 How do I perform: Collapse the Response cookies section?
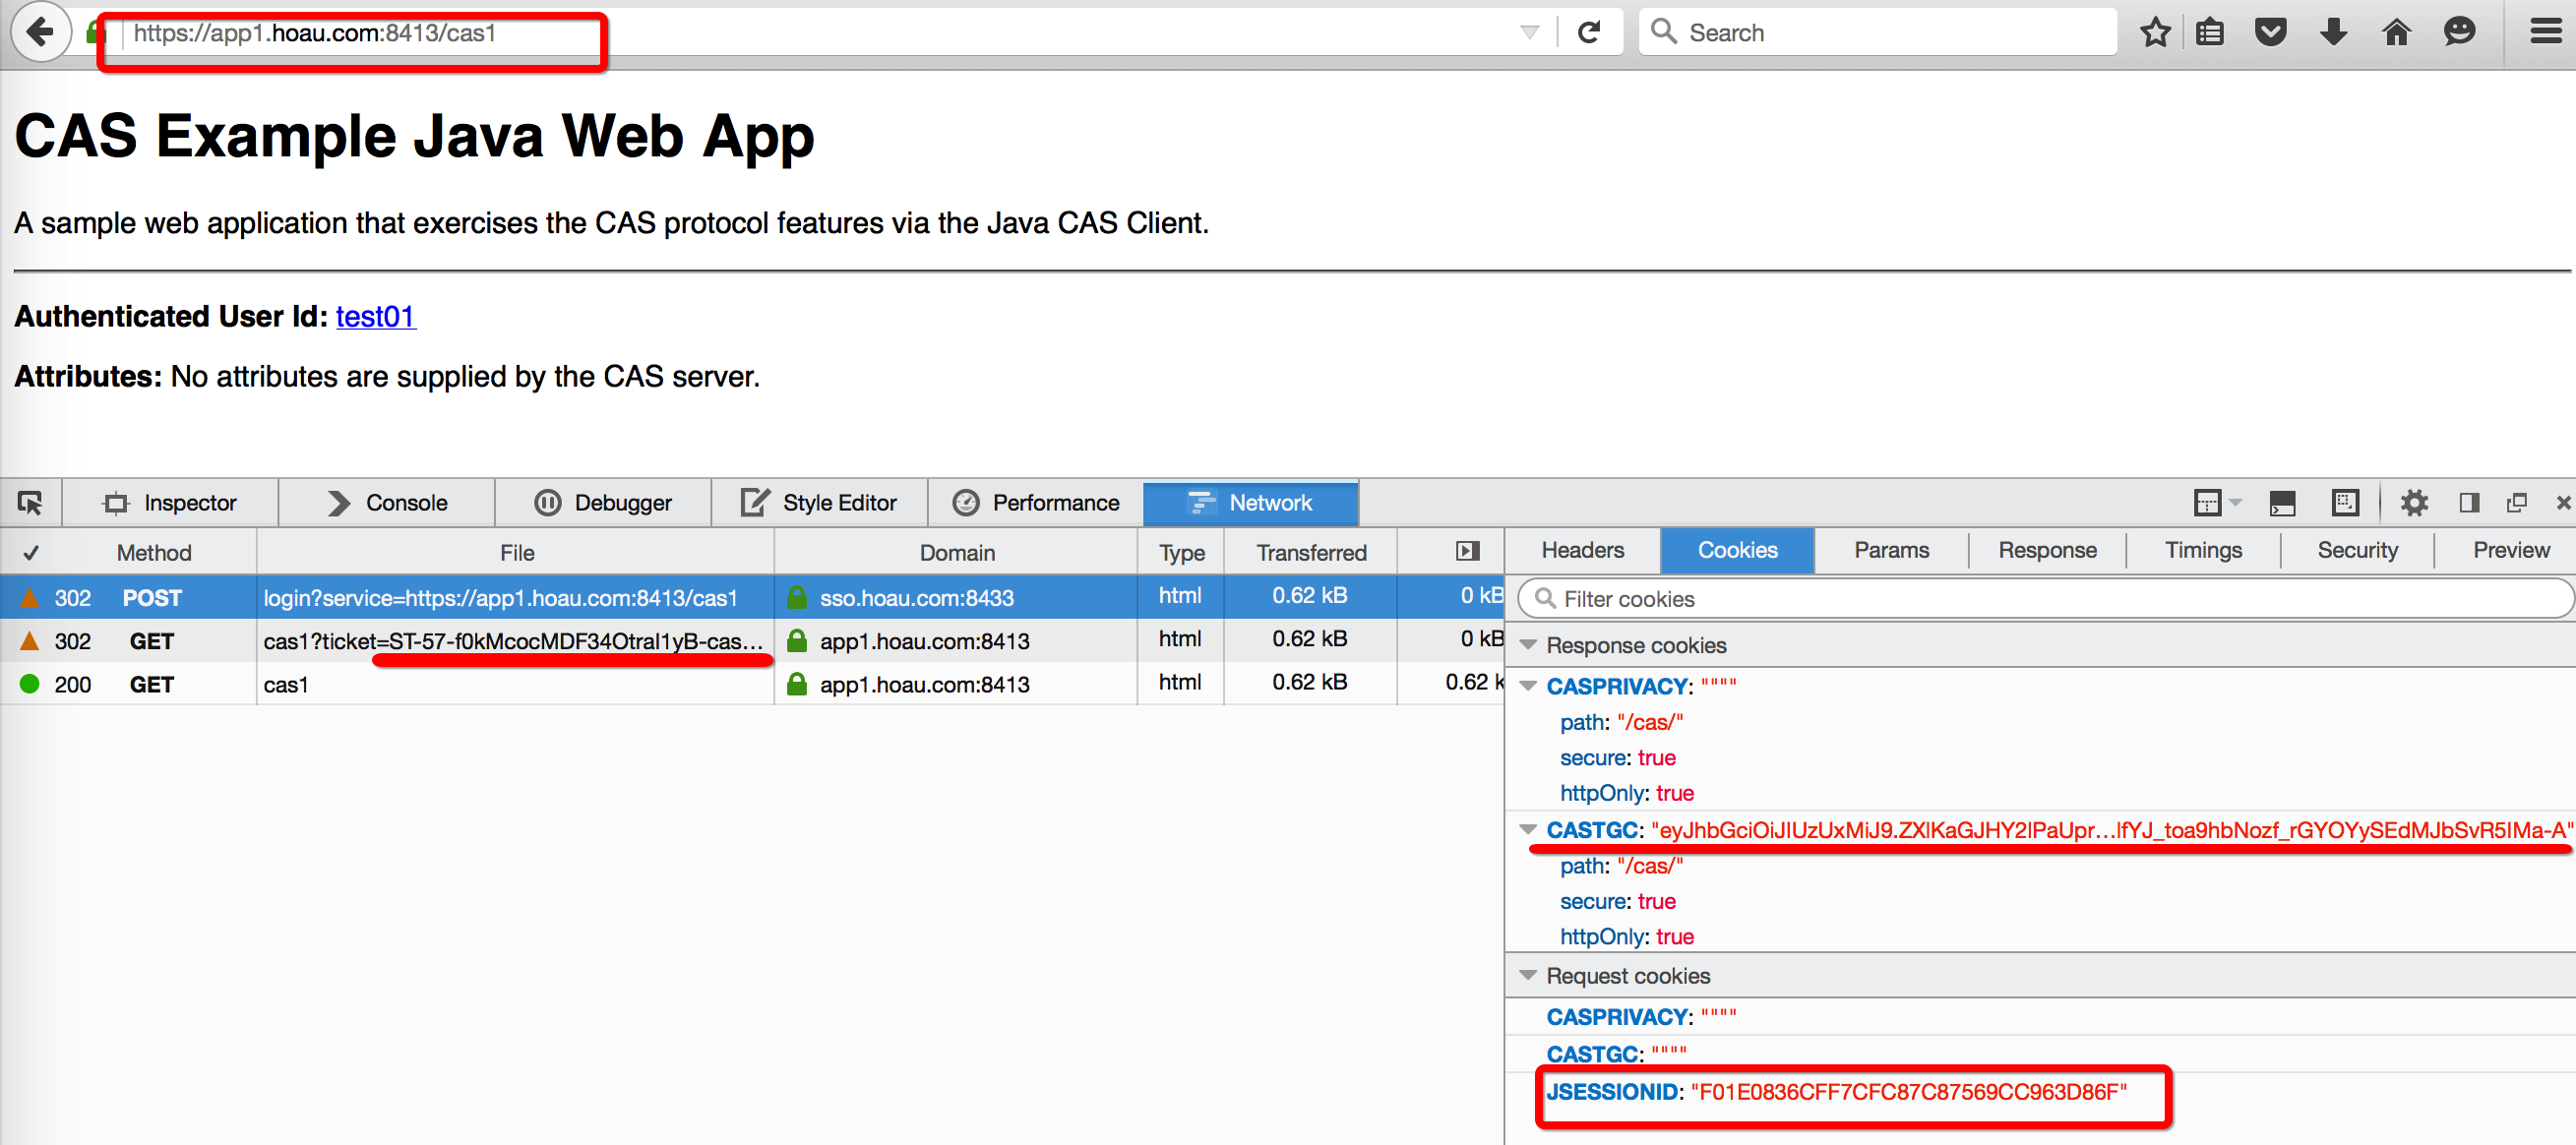(1528, 645)
